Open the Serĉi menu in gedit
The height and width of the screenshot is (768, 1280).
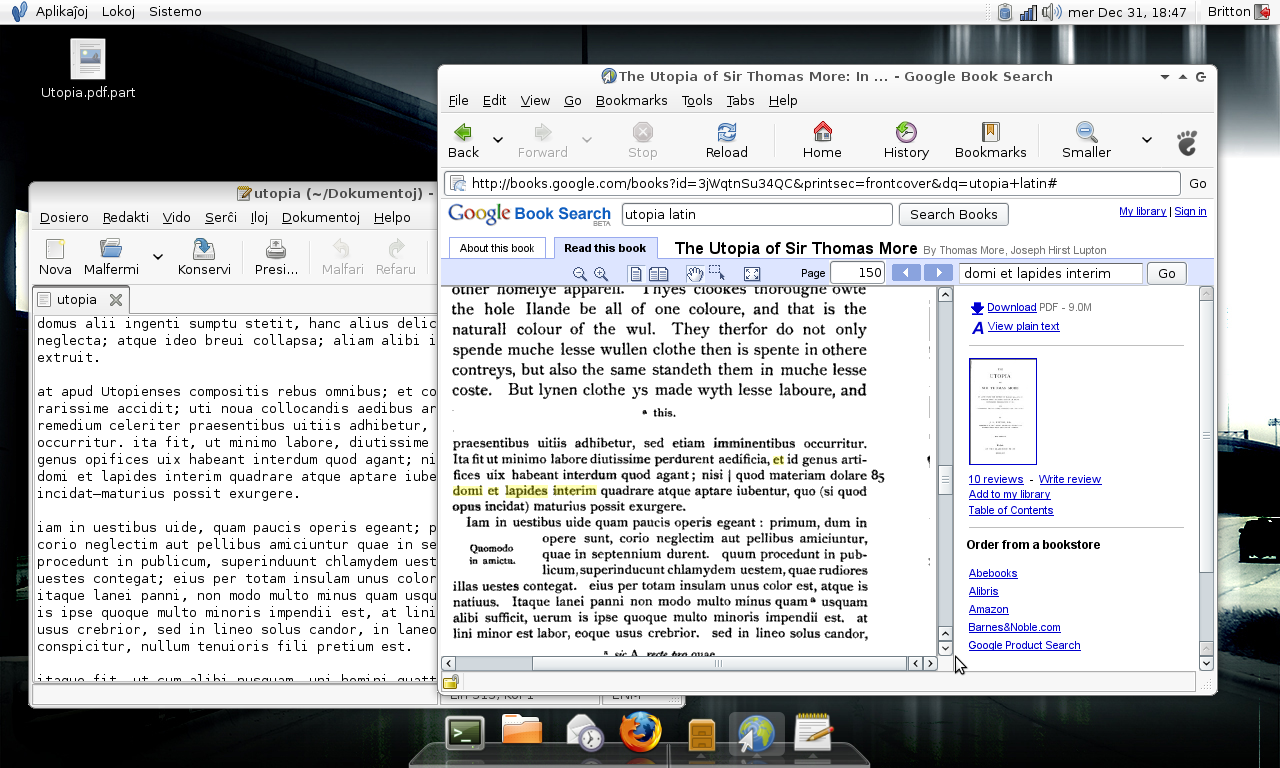tap(221, 217)
